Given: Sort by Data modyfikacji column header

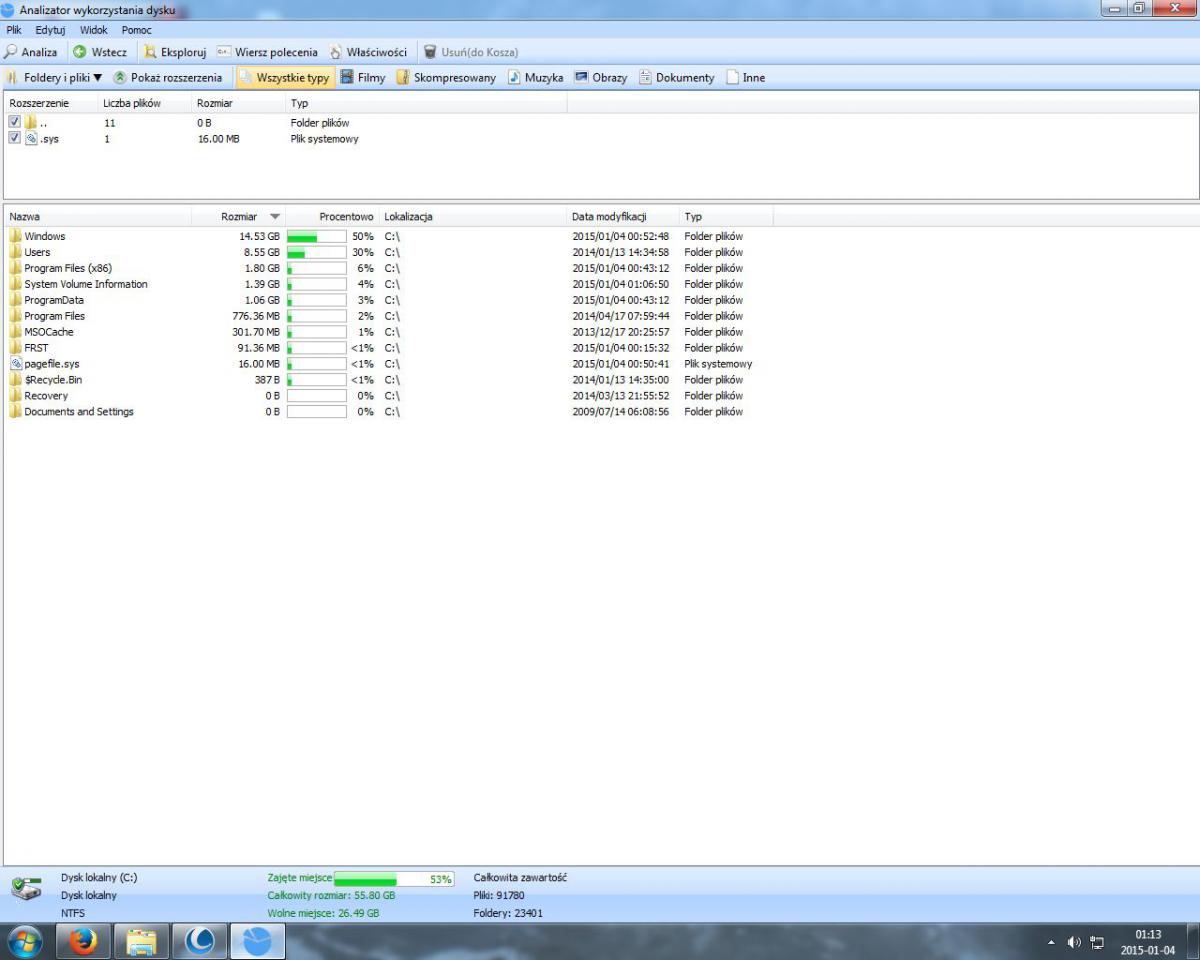Looking at the screenshot, I should [623, 216].
